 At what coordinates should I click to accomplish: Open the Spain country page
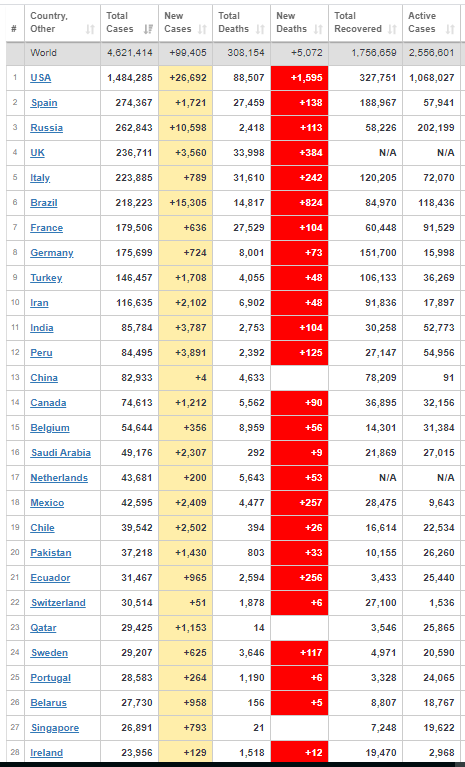click(x=44, y=103)
